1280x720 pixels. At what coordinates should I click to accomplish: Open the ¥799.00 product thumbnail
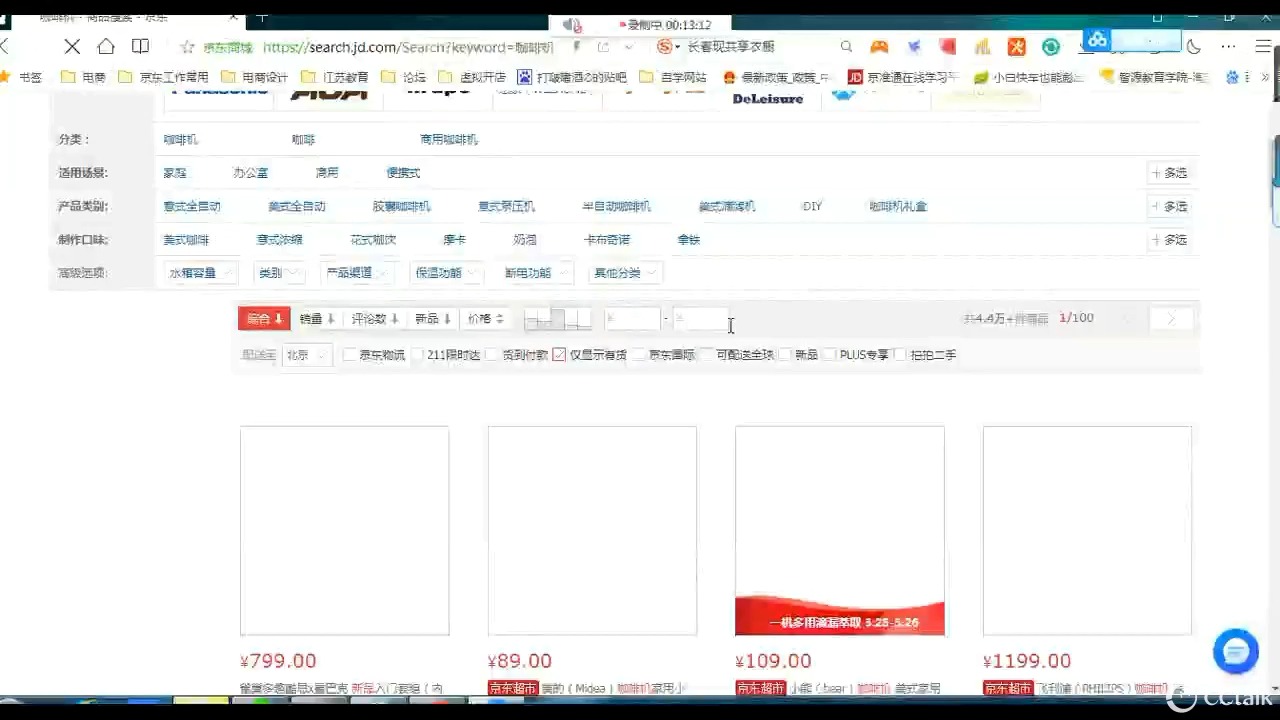345,531
